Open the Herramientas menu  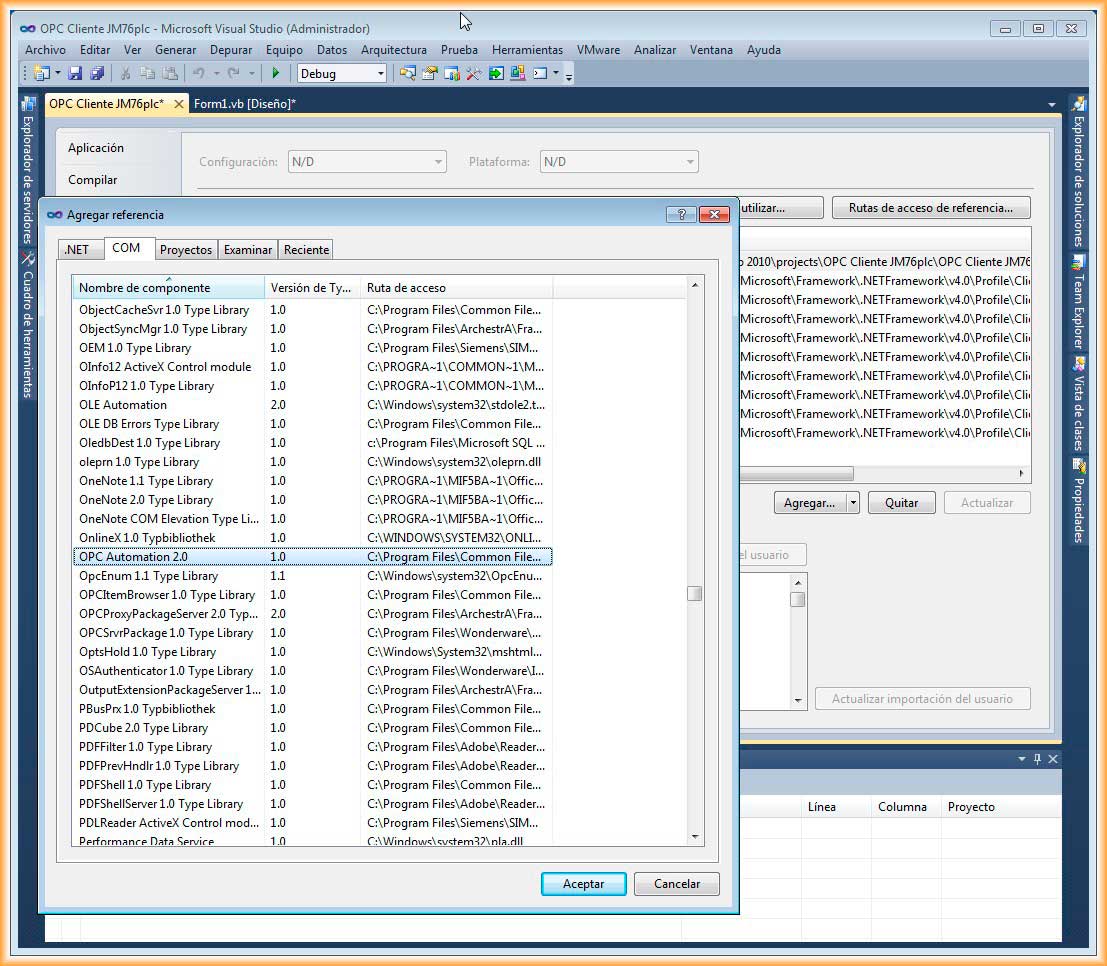pos(527,49)
